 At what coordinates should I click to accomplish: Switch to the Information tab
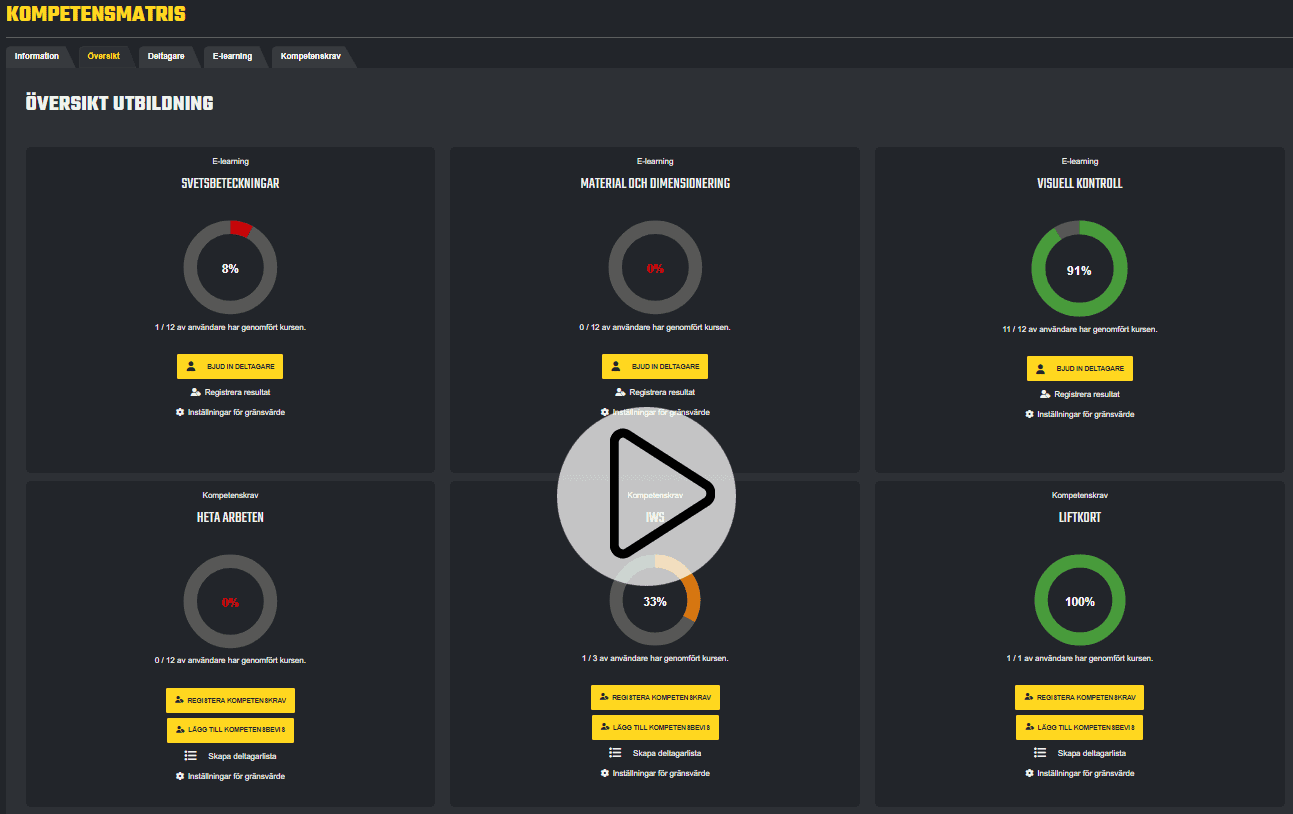(x=37, y=56)
